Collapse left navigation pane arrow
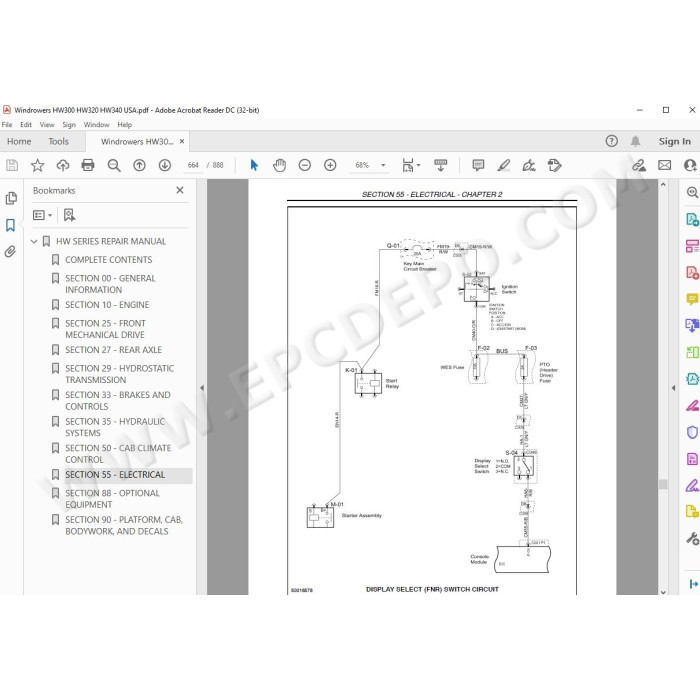The image size is (700, 700). (202, 388)
